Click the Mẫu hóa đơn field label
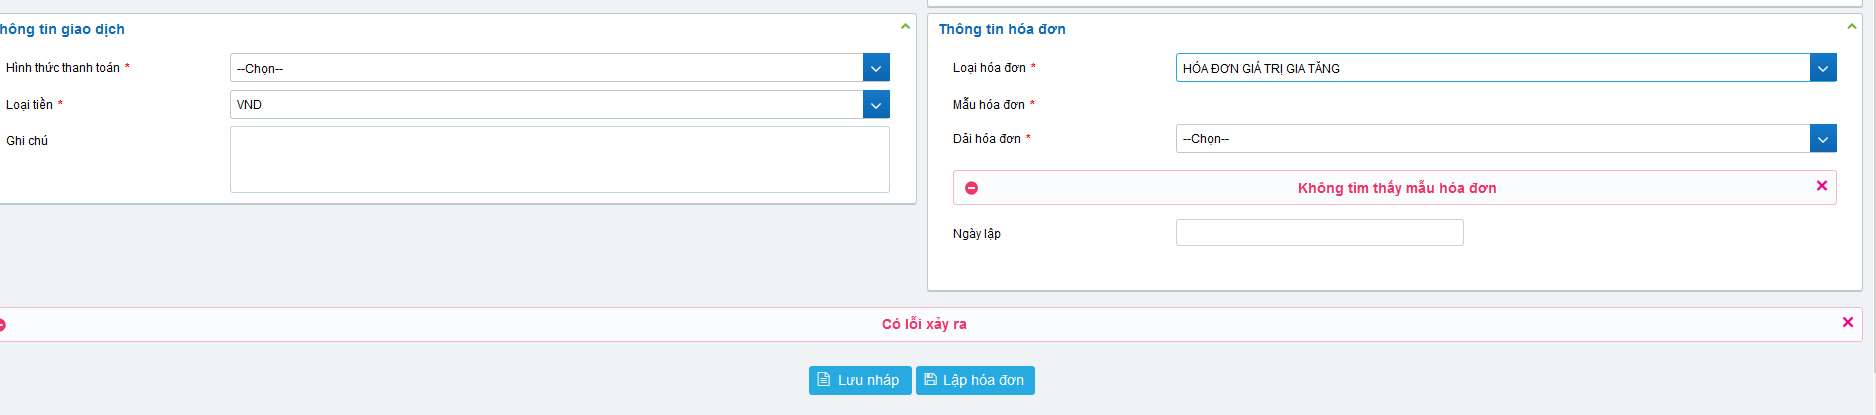The width and height of the screenshot is (1876, 415). click(988, 104)
